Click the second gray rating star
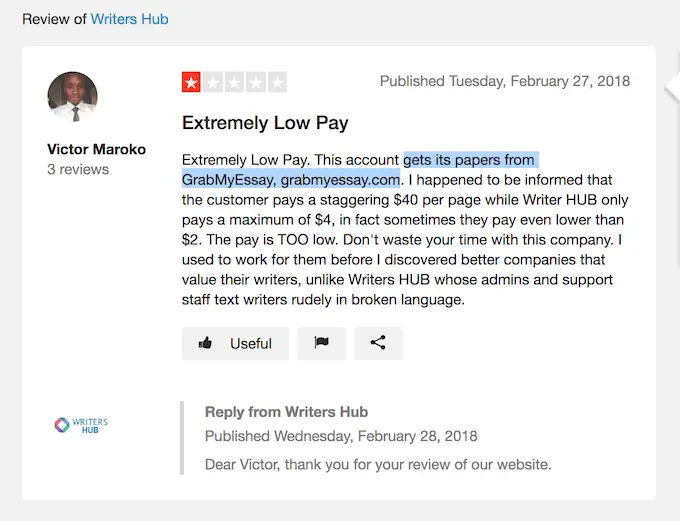The image size is (680, 521). (213, 82)
